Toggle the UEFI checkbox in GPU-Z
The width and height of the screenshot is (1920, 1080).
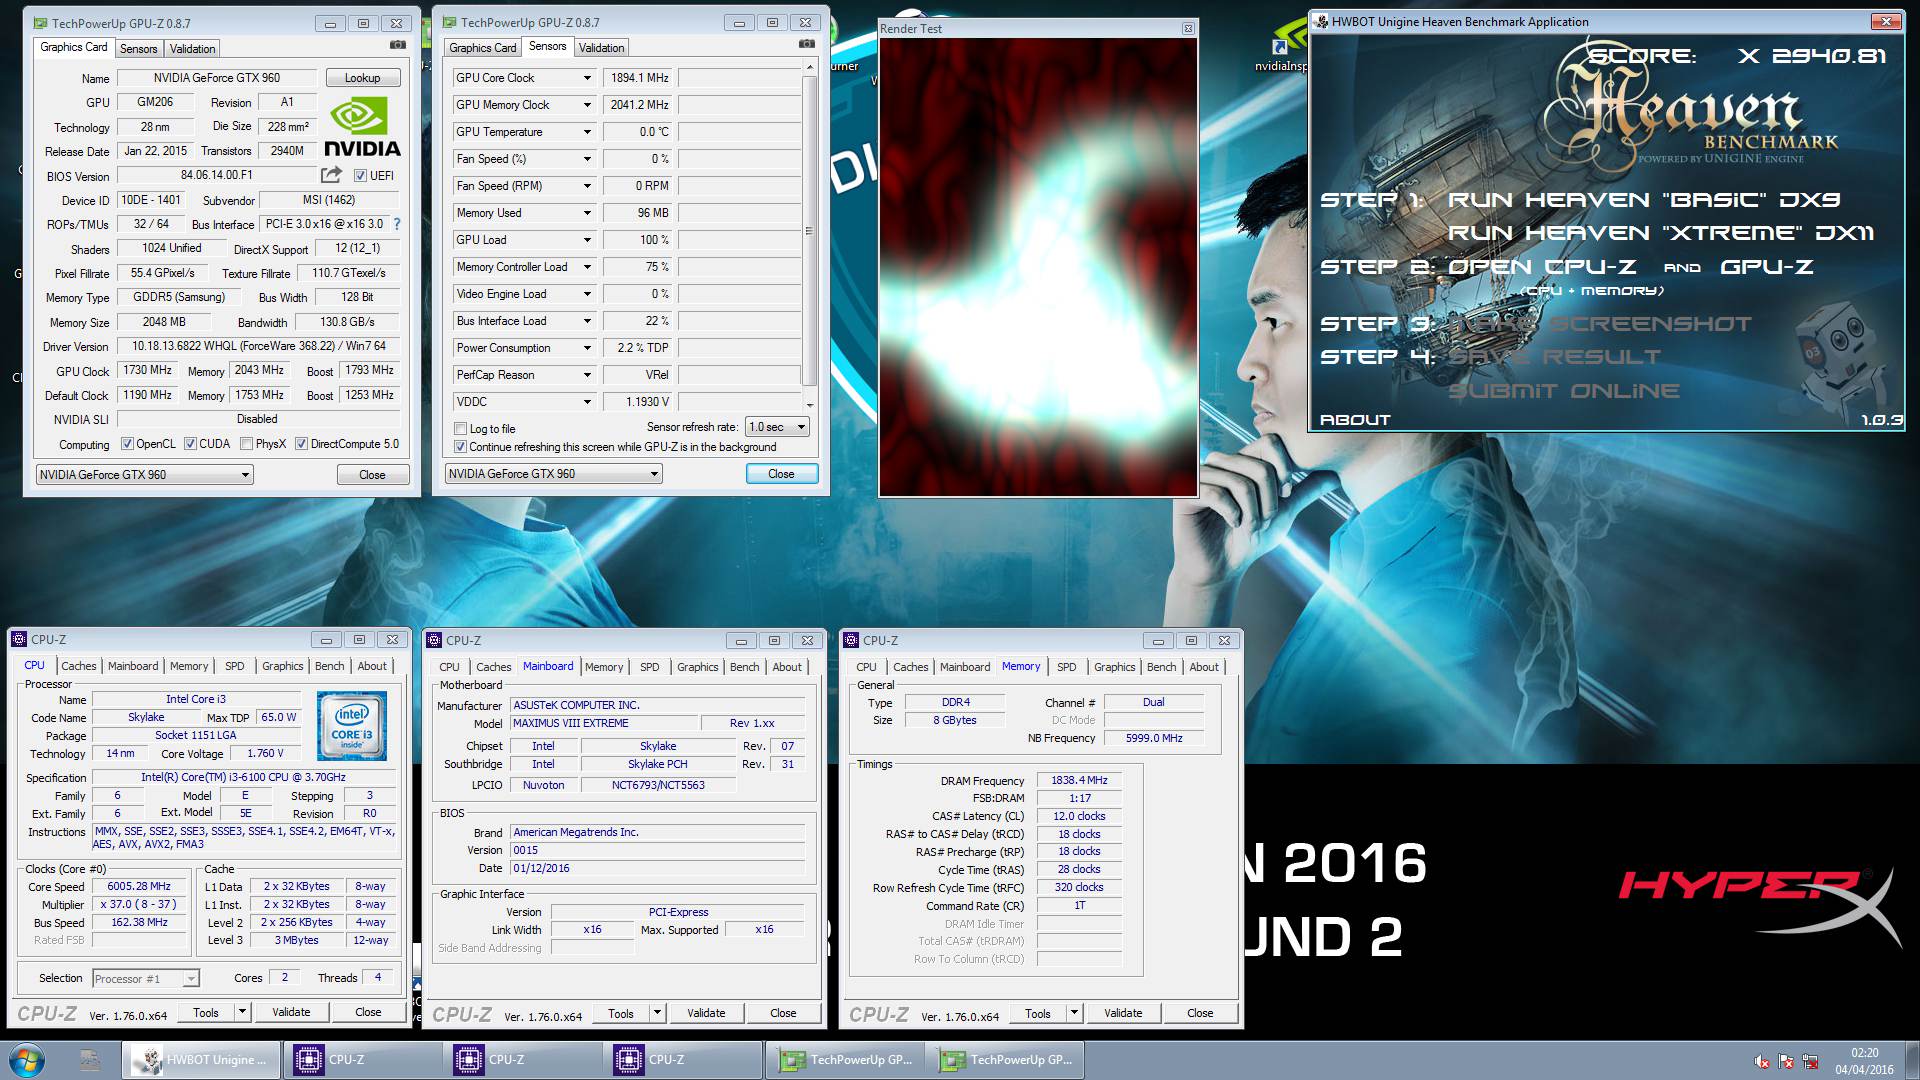[360, 176]
